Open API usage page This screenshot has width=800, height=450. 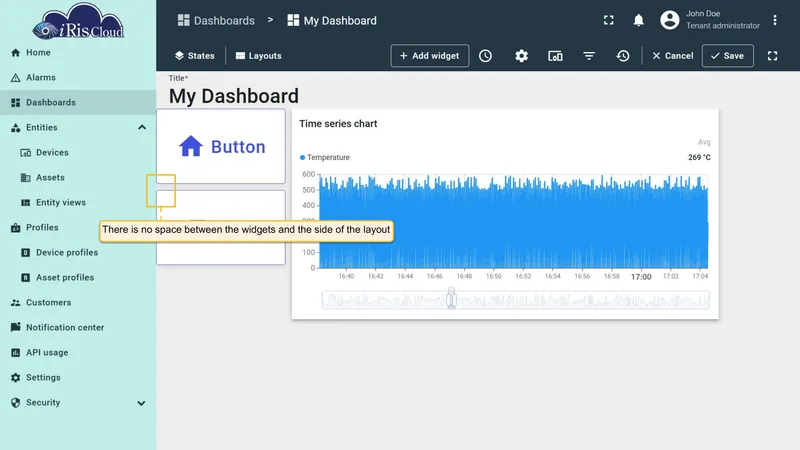78,353
